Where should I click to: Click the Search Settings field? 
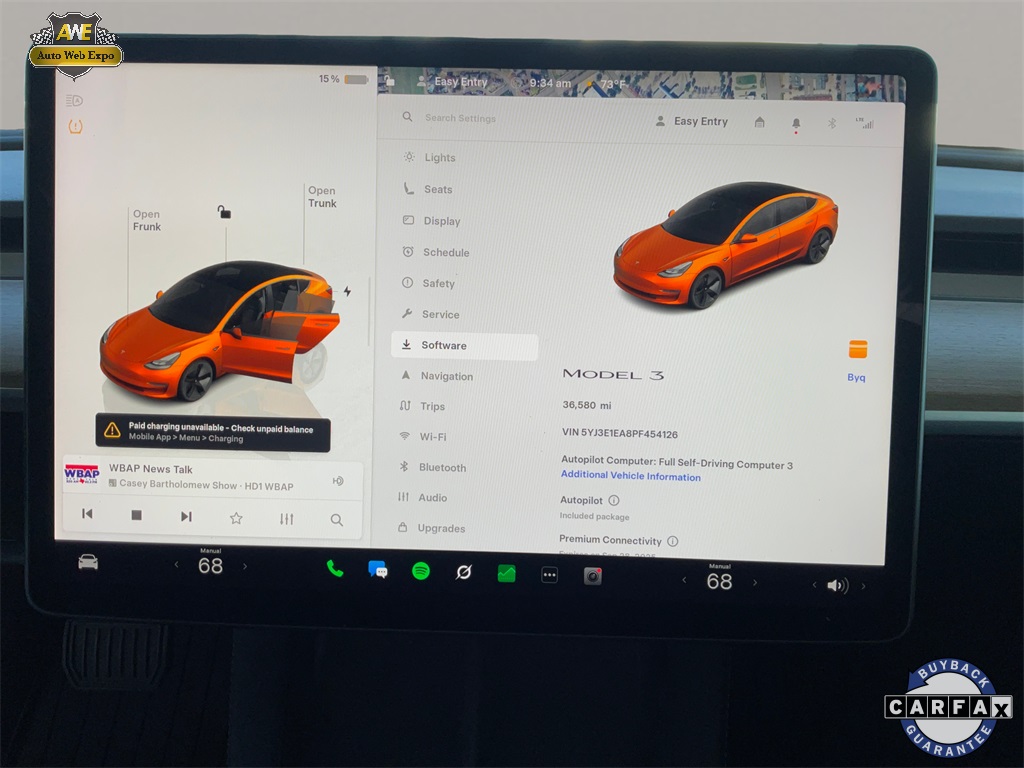(x=460, y=118)
